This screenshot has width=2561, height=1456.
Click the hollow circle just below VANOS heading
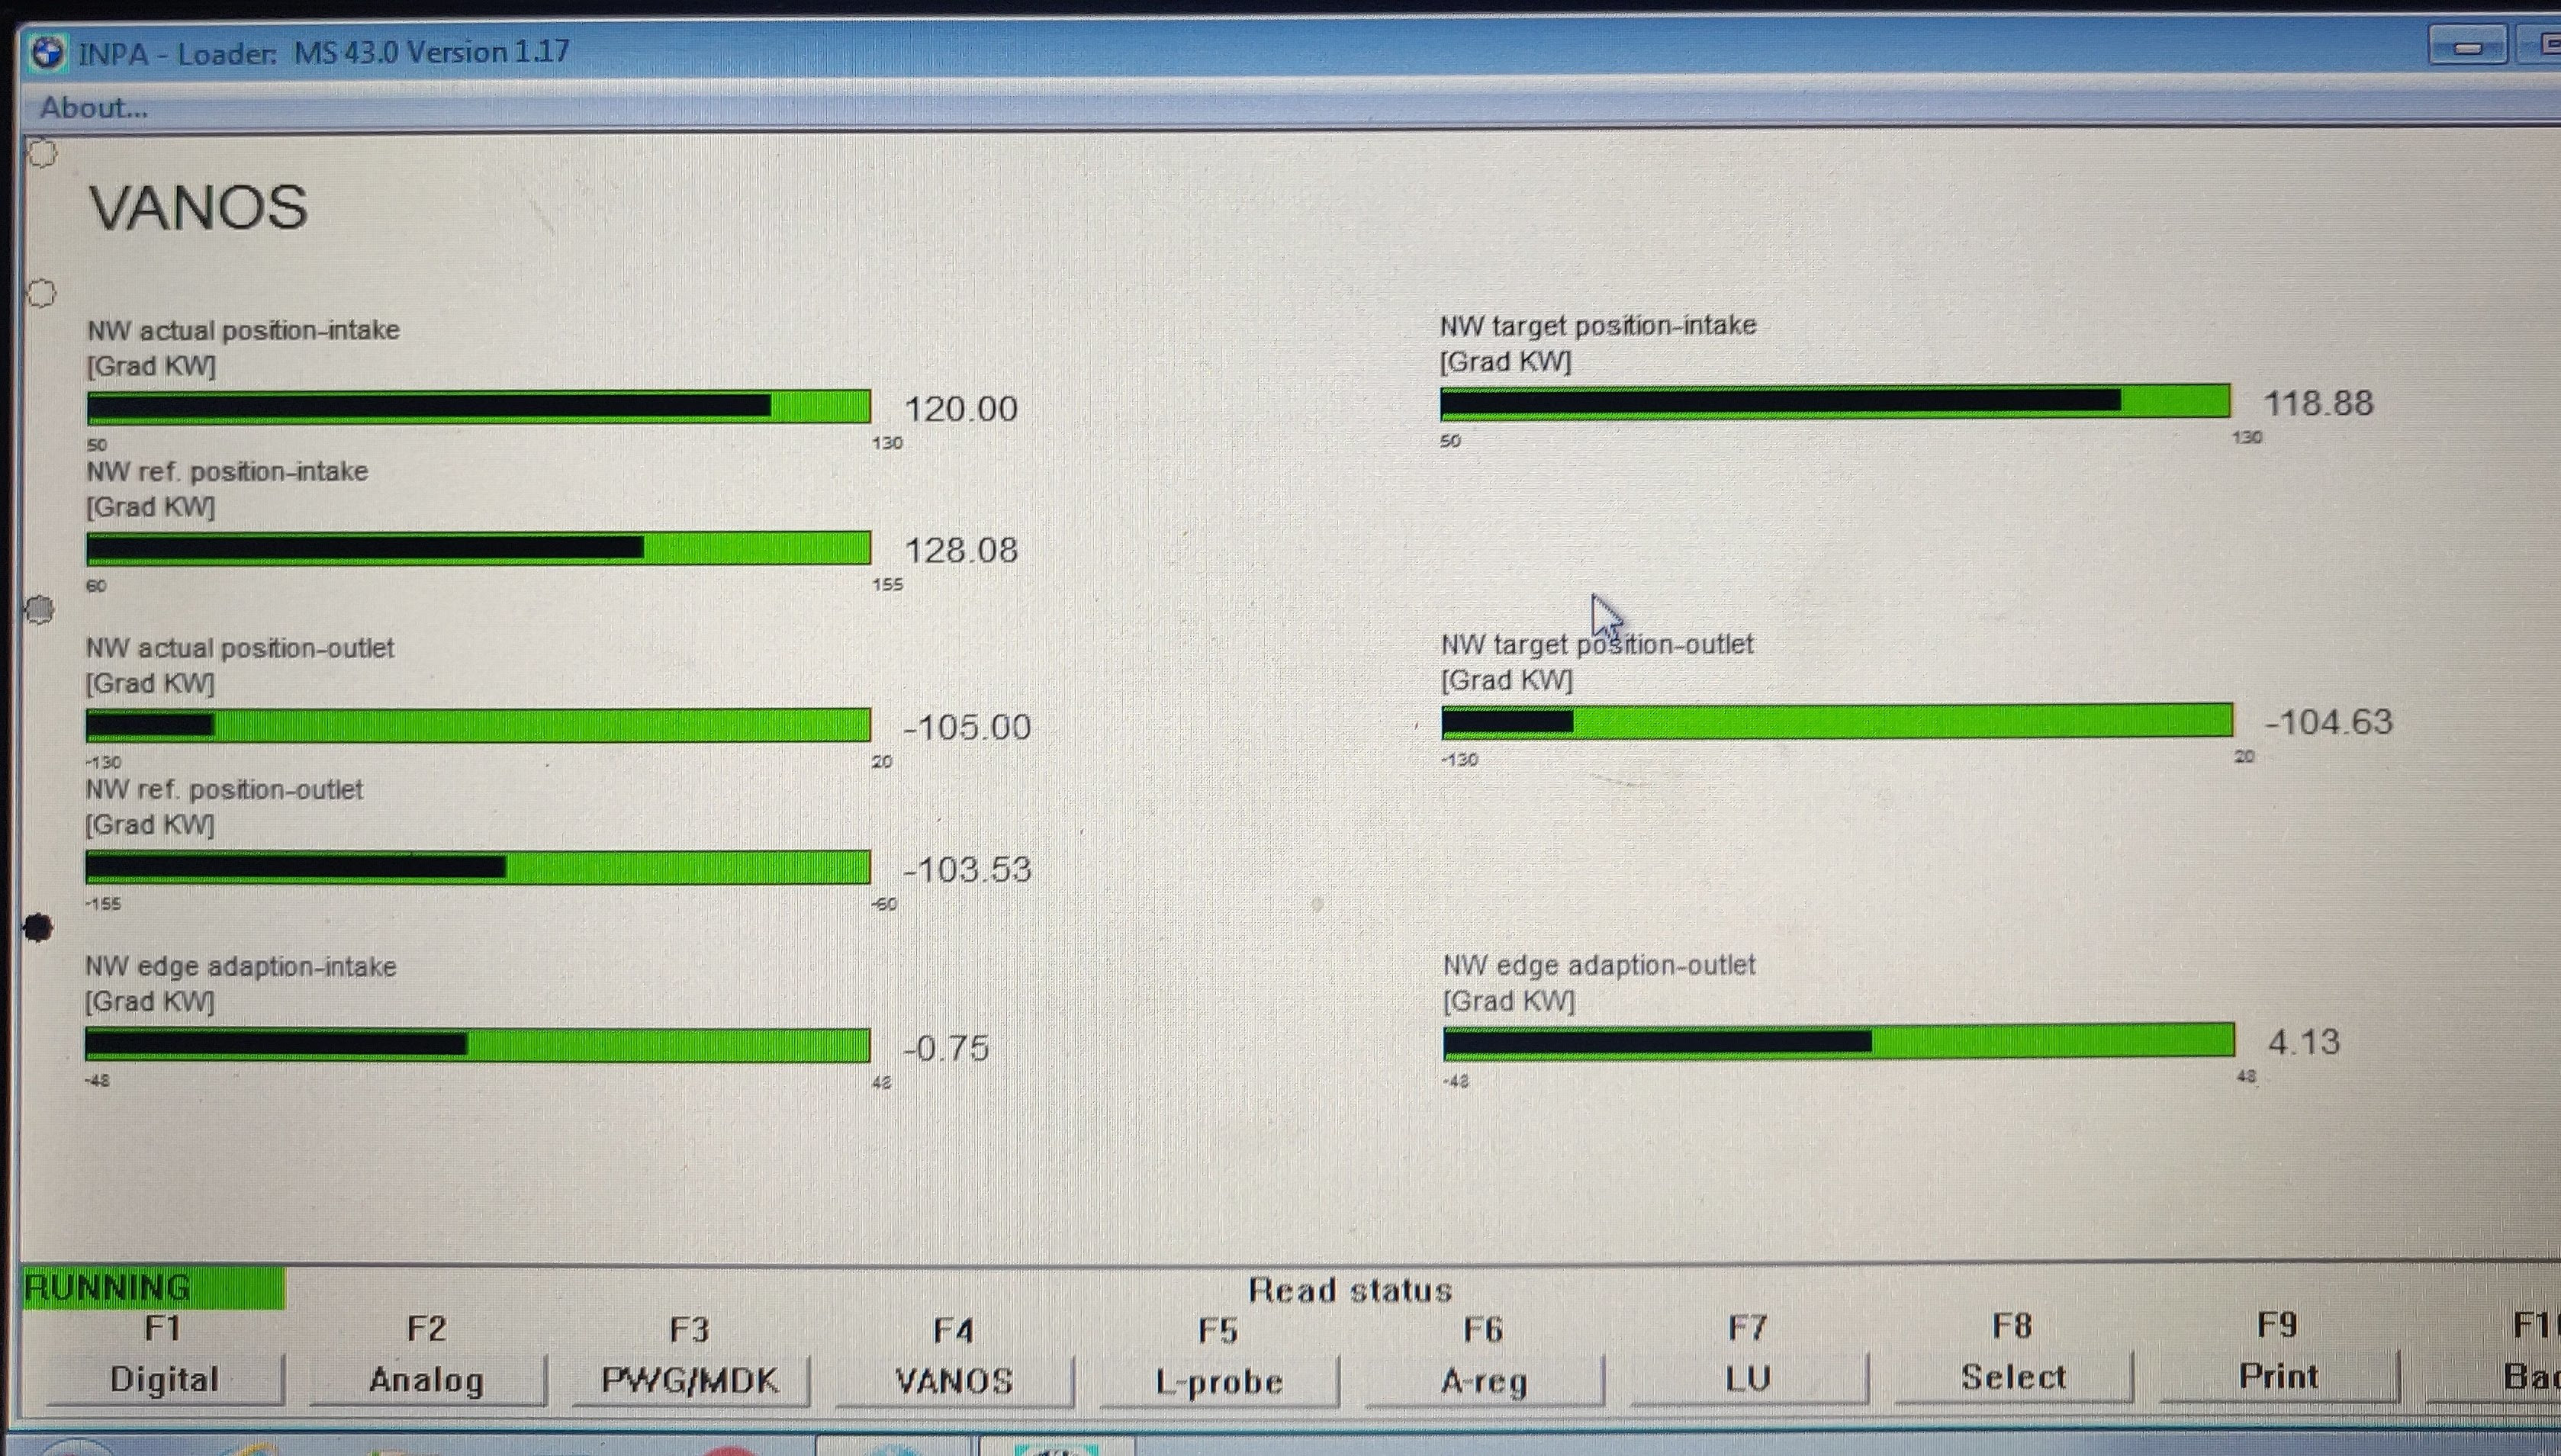click(41, 293)
